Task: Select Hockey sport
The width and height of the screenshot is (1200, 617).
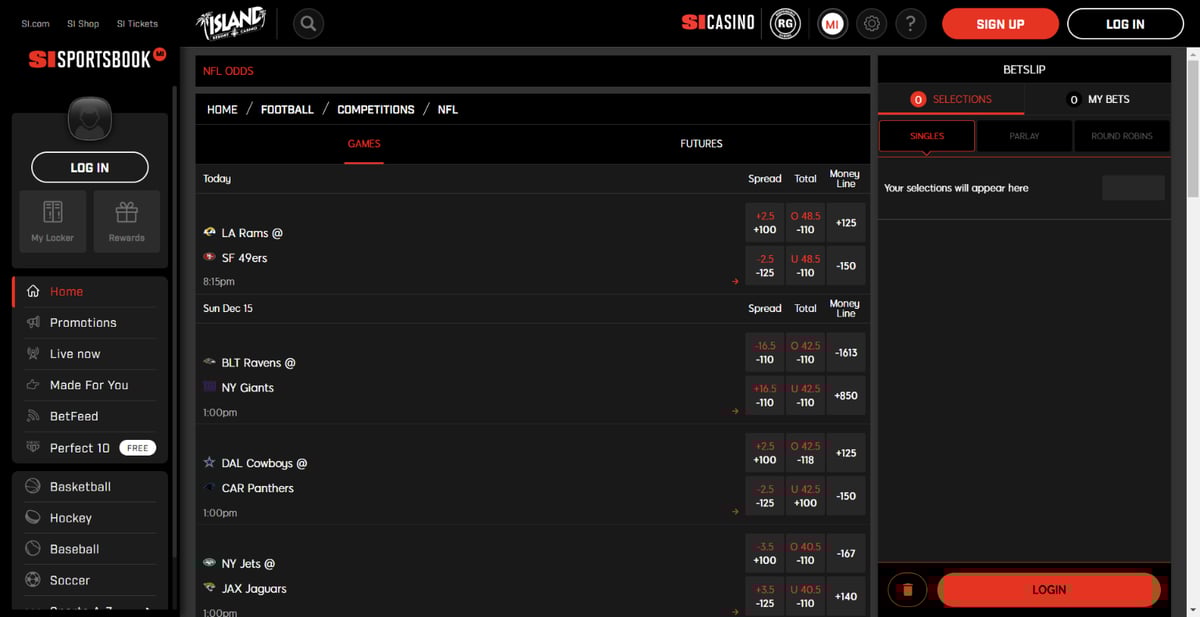Action: [90, 518]
